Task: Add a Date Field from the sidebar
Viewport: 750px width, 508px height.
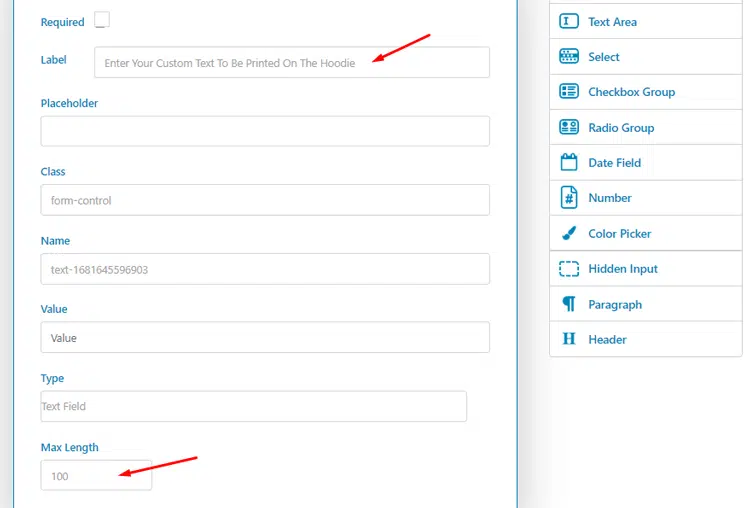Action: pyautogui.click(x=614, y=163)
